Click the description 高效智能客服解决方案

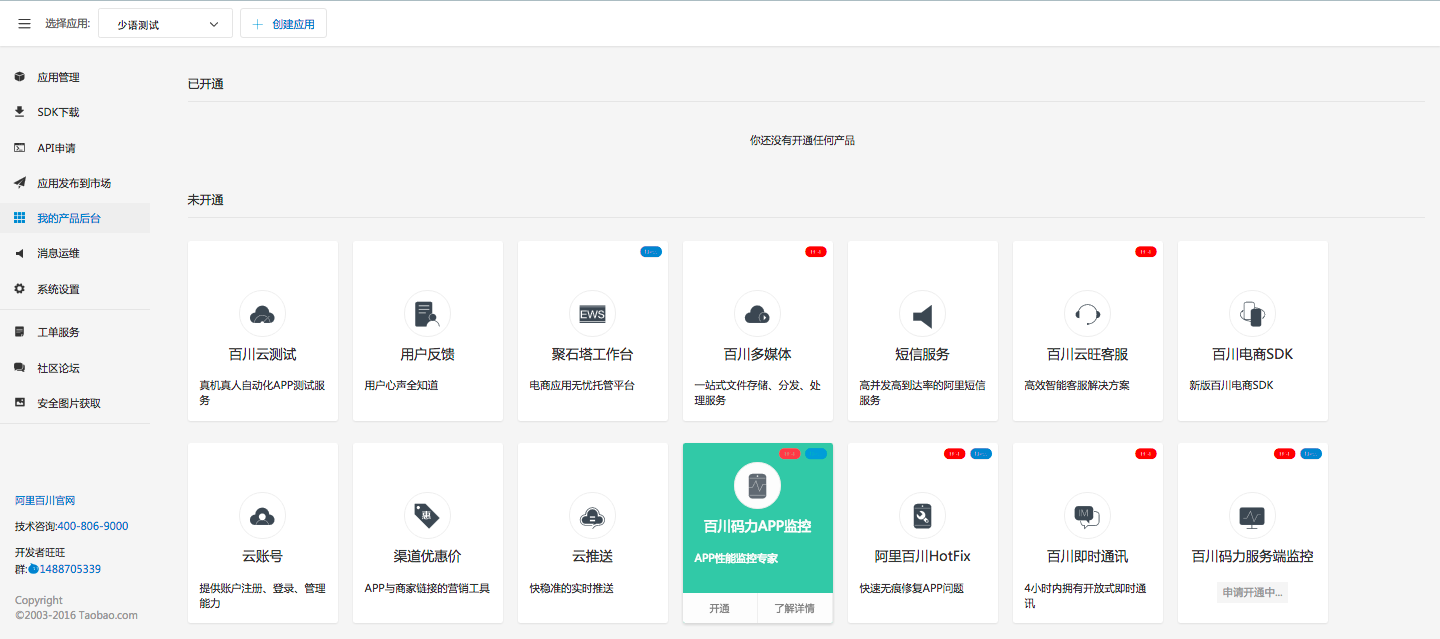point(1077,385)
